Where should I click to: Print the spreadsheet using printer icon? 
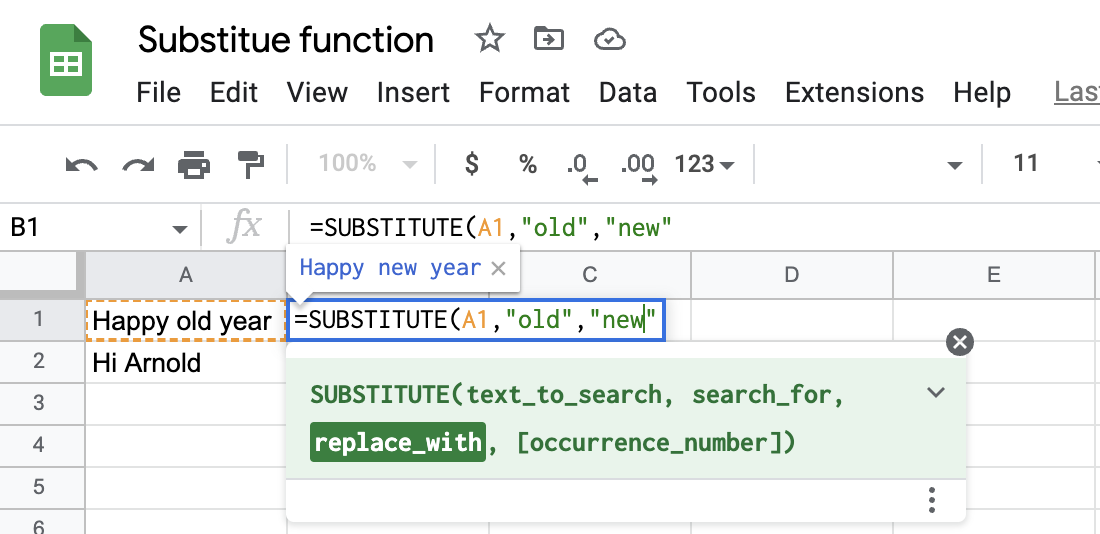194,164
